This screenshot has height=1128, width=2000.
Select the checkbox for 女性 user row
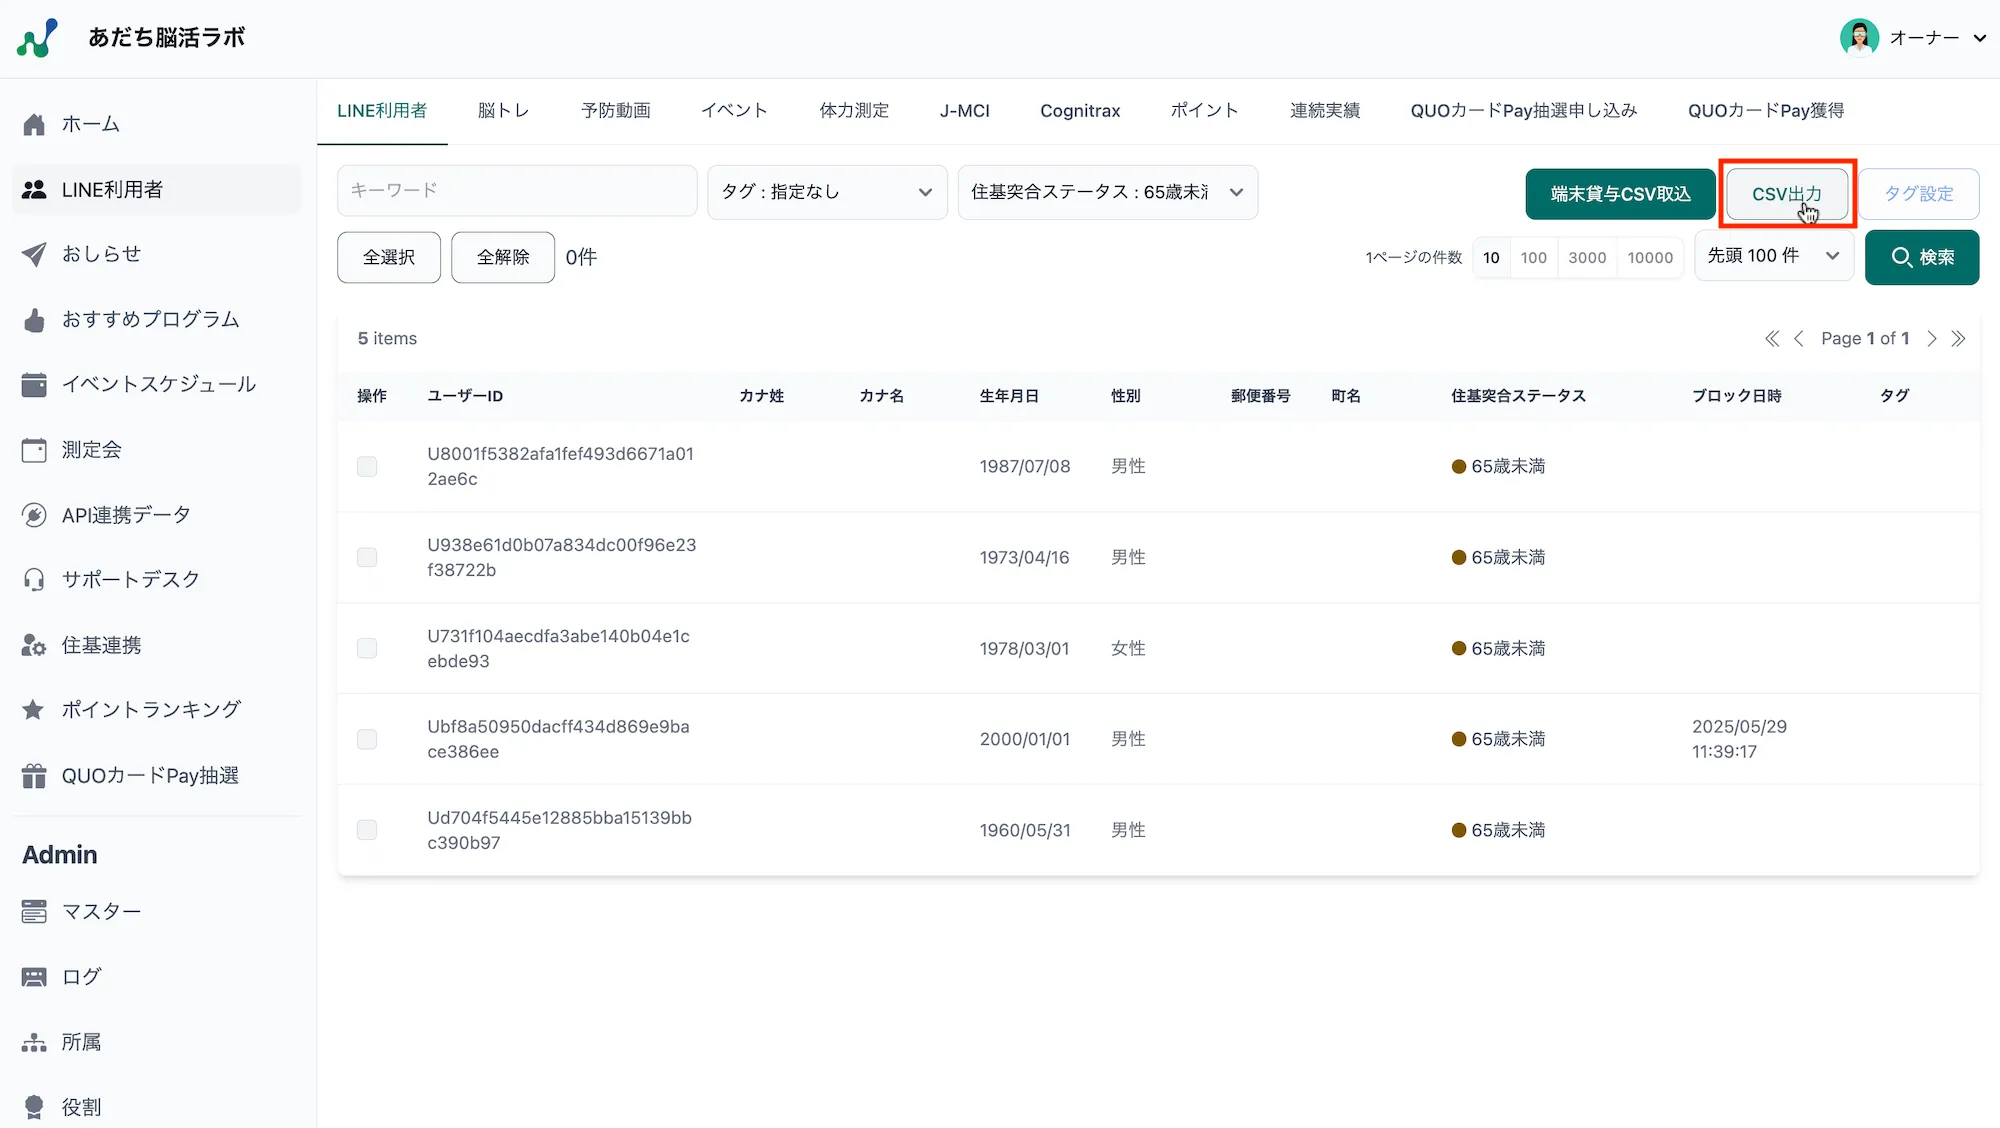pyautogui.click(x=367, y=648)
